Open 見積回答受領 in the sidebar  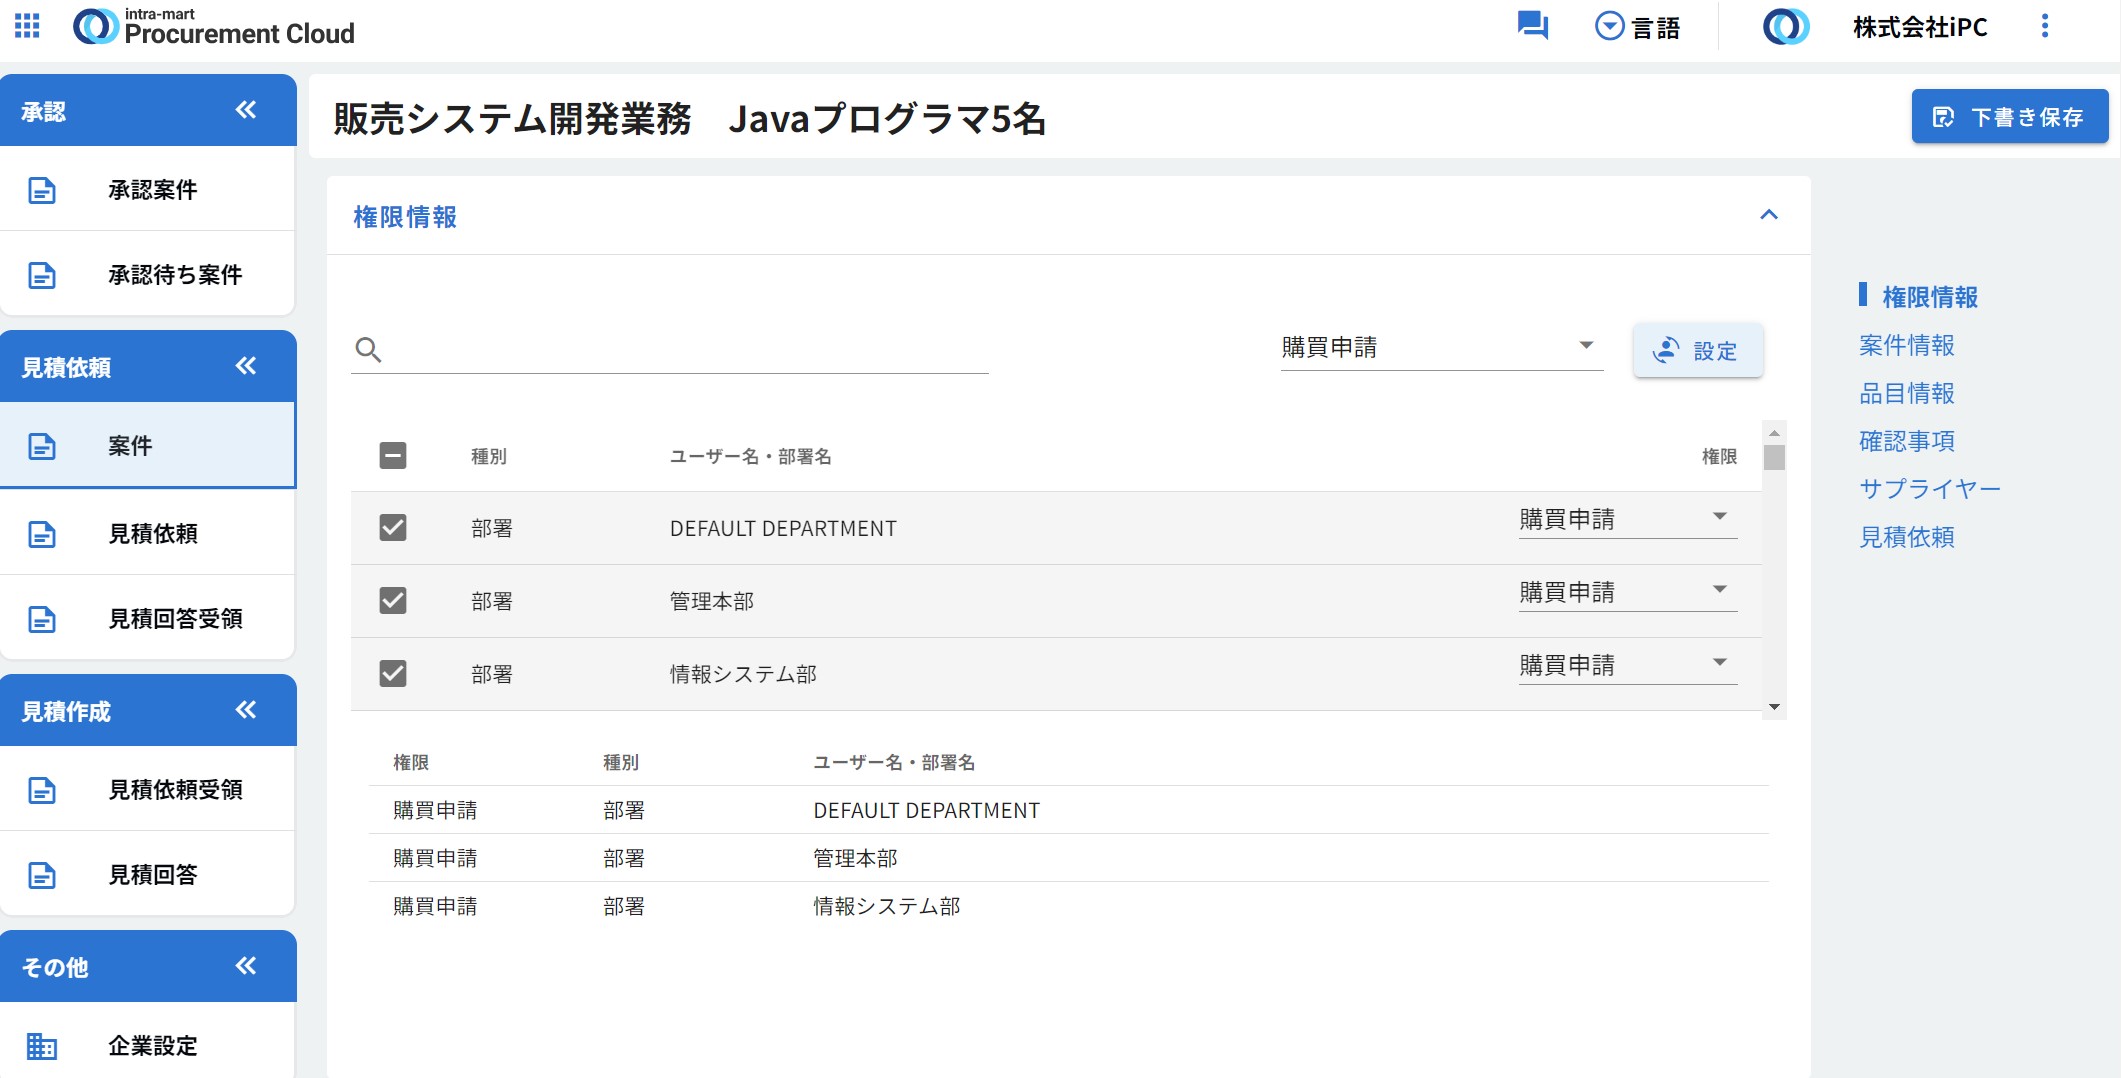pos(147,618)
